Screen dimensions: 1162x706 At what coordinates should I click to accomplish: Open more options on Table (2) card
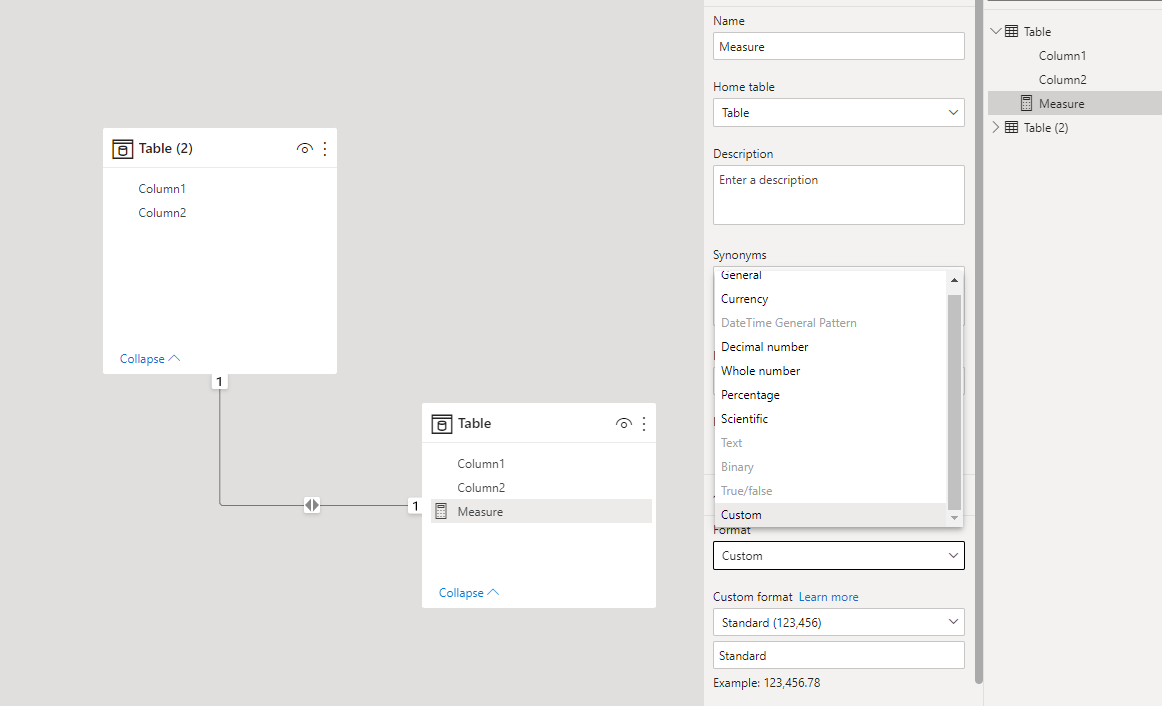point(325,149)
